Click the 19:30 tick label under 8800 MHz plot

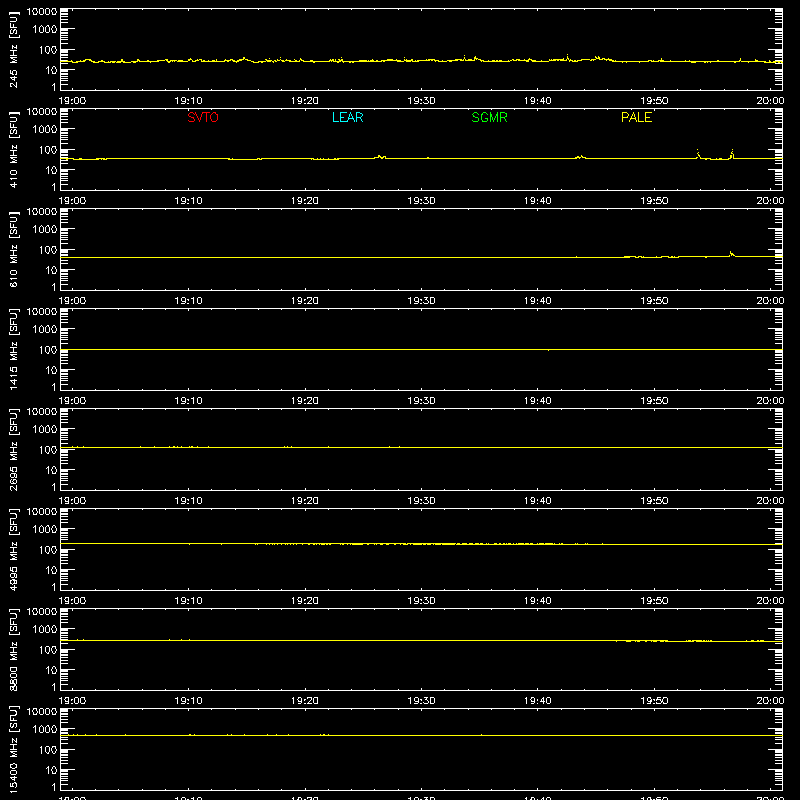coord(421,701)
